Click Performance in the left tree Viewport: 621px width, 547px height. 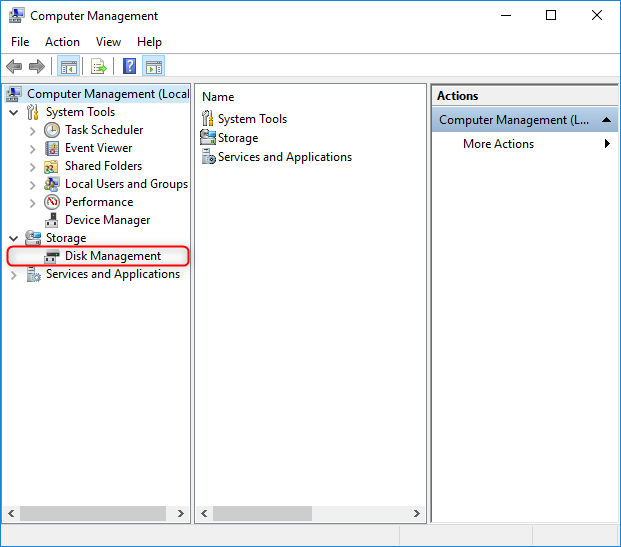pyautogui.click(x=98, y=202)
